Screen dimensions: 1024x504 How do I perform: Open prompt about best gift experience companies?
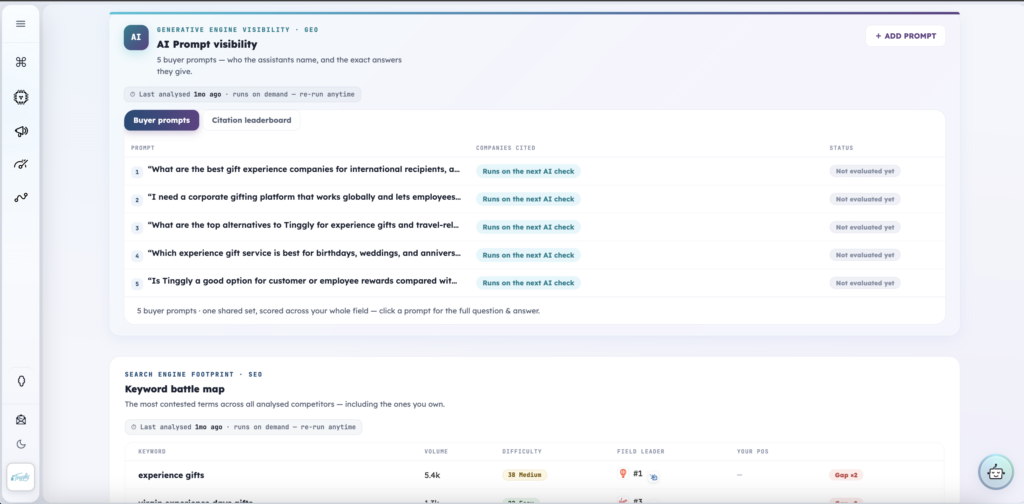(304, 170)
